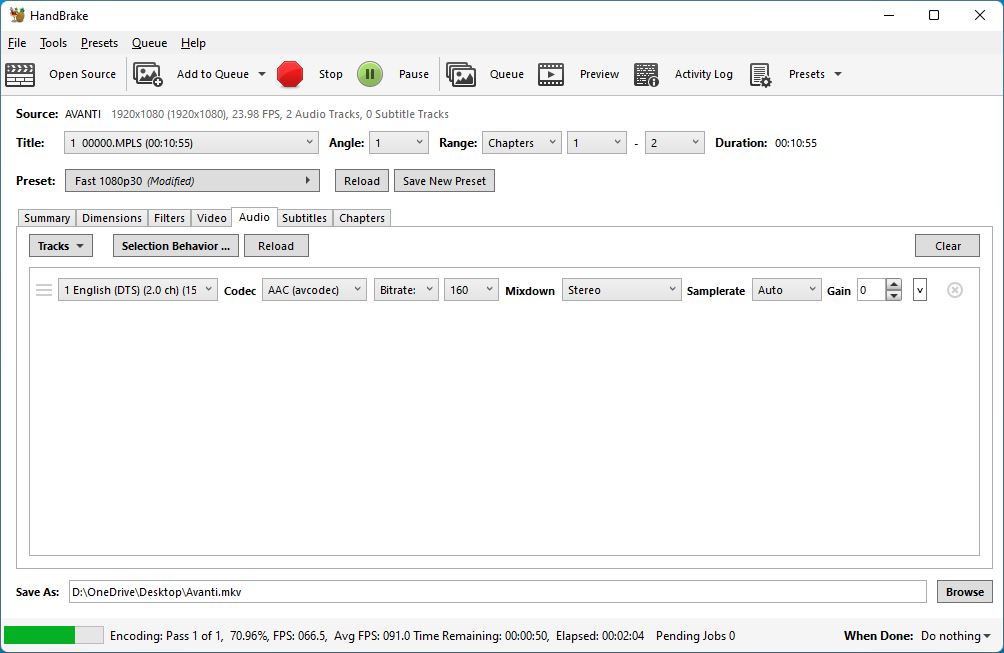
Task: Open the 160 bitrate value dropdown
Action: tap(471, 290)
